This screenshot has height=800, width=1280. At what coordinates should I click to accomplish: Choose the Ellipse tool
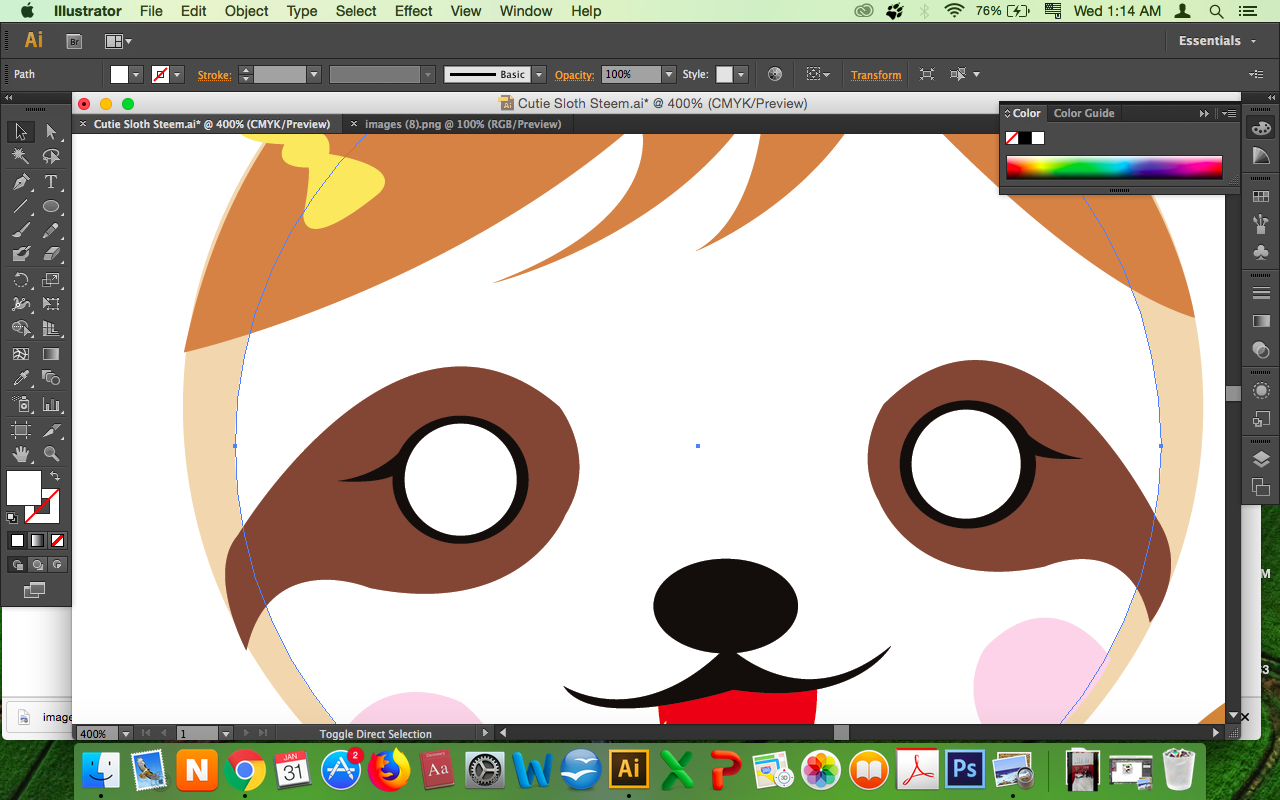(x=51, y=207)
